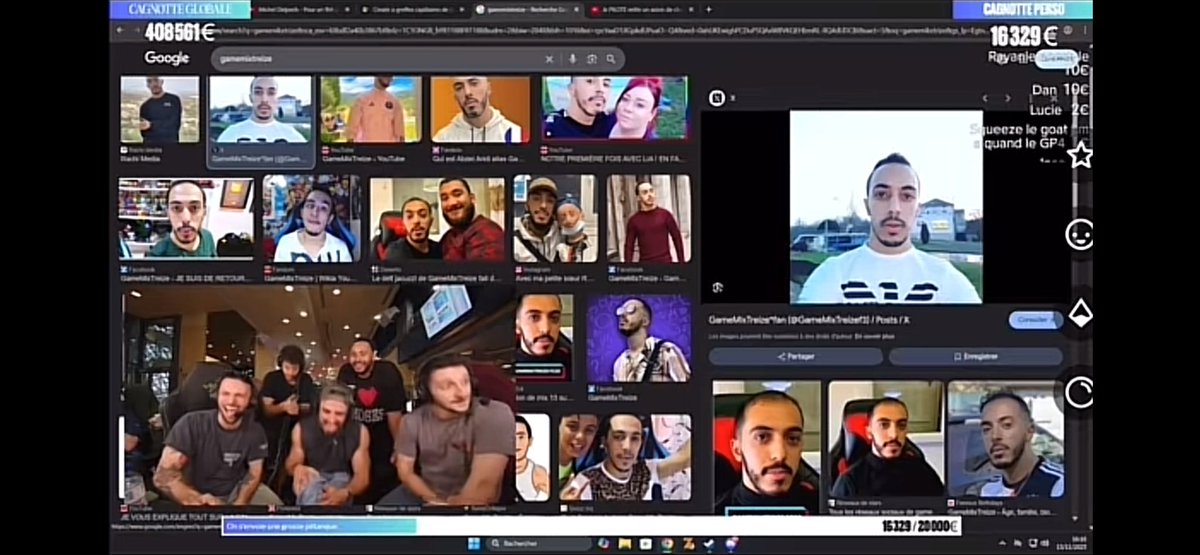Viewport: 1200px width, 555px height.
Task: Click the donation goal progress bar 16329/20000€
Action: click(590, 526)
